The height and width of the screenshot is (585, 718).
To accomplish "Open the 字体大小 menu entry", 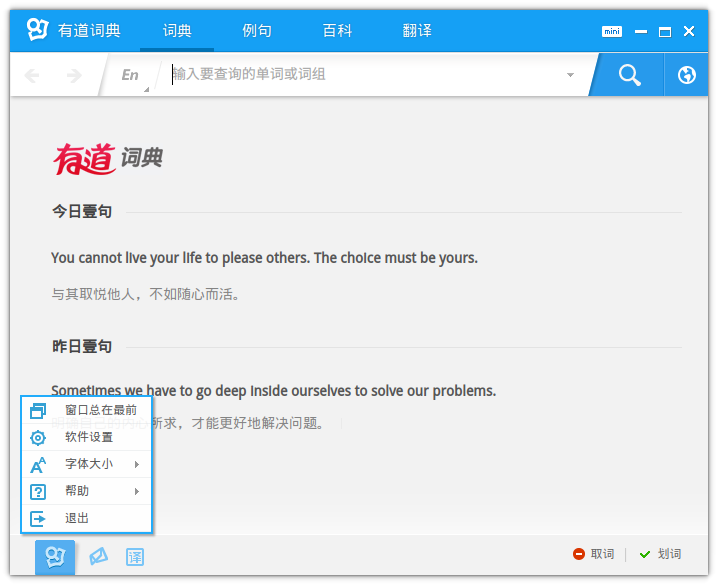I will (x=87, y=464).
